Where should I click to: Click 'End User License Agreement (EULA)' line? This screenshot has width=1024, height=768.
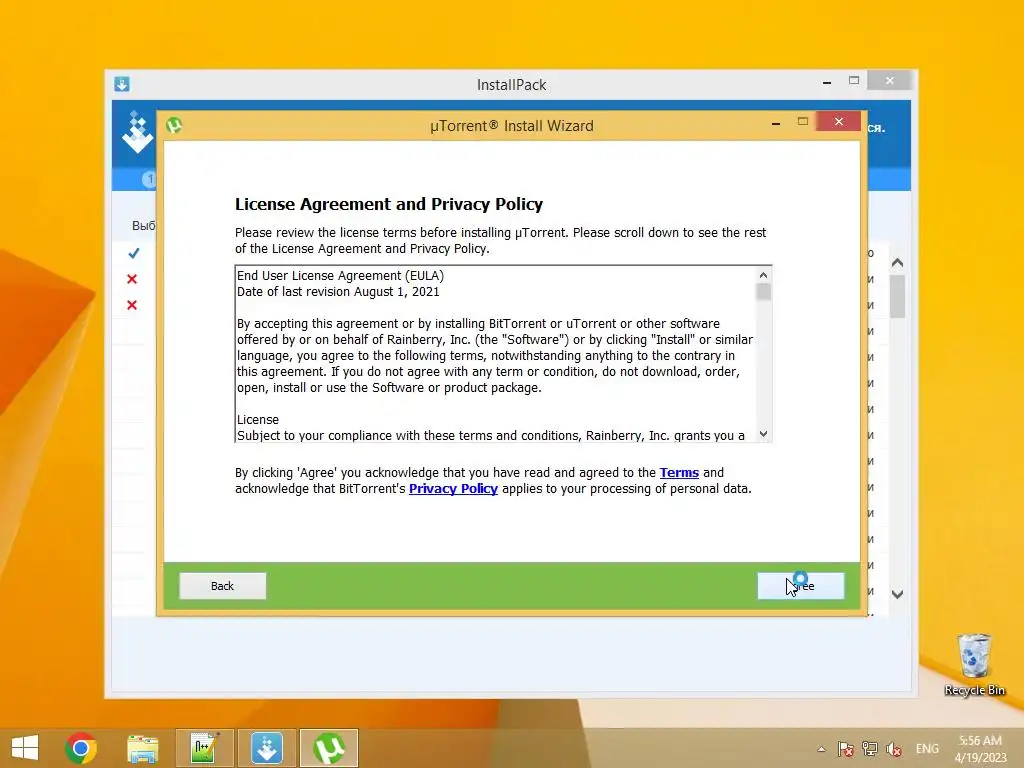(340, 276)
